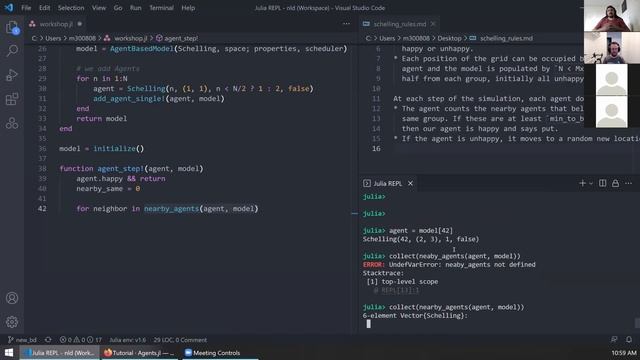This screenshot has height=360, width=640.
Task: Open the File menu
Action: [x=26, y=8]
